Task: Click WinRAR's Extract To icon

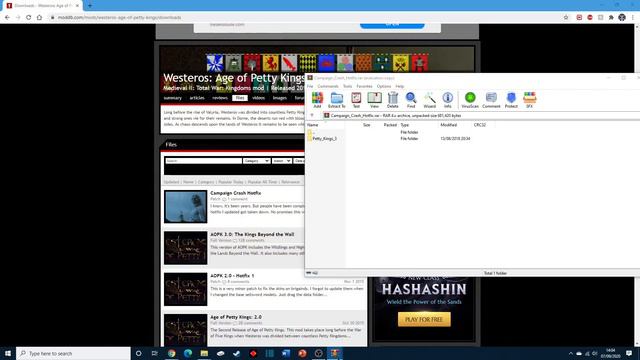Action: [337, 100]
